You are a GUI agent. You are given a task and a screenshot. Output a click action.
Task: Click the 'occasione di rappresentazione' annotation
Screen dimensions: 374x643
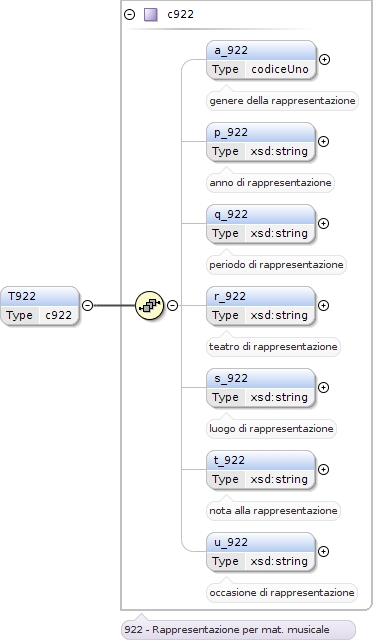click(x=282, y=593)
